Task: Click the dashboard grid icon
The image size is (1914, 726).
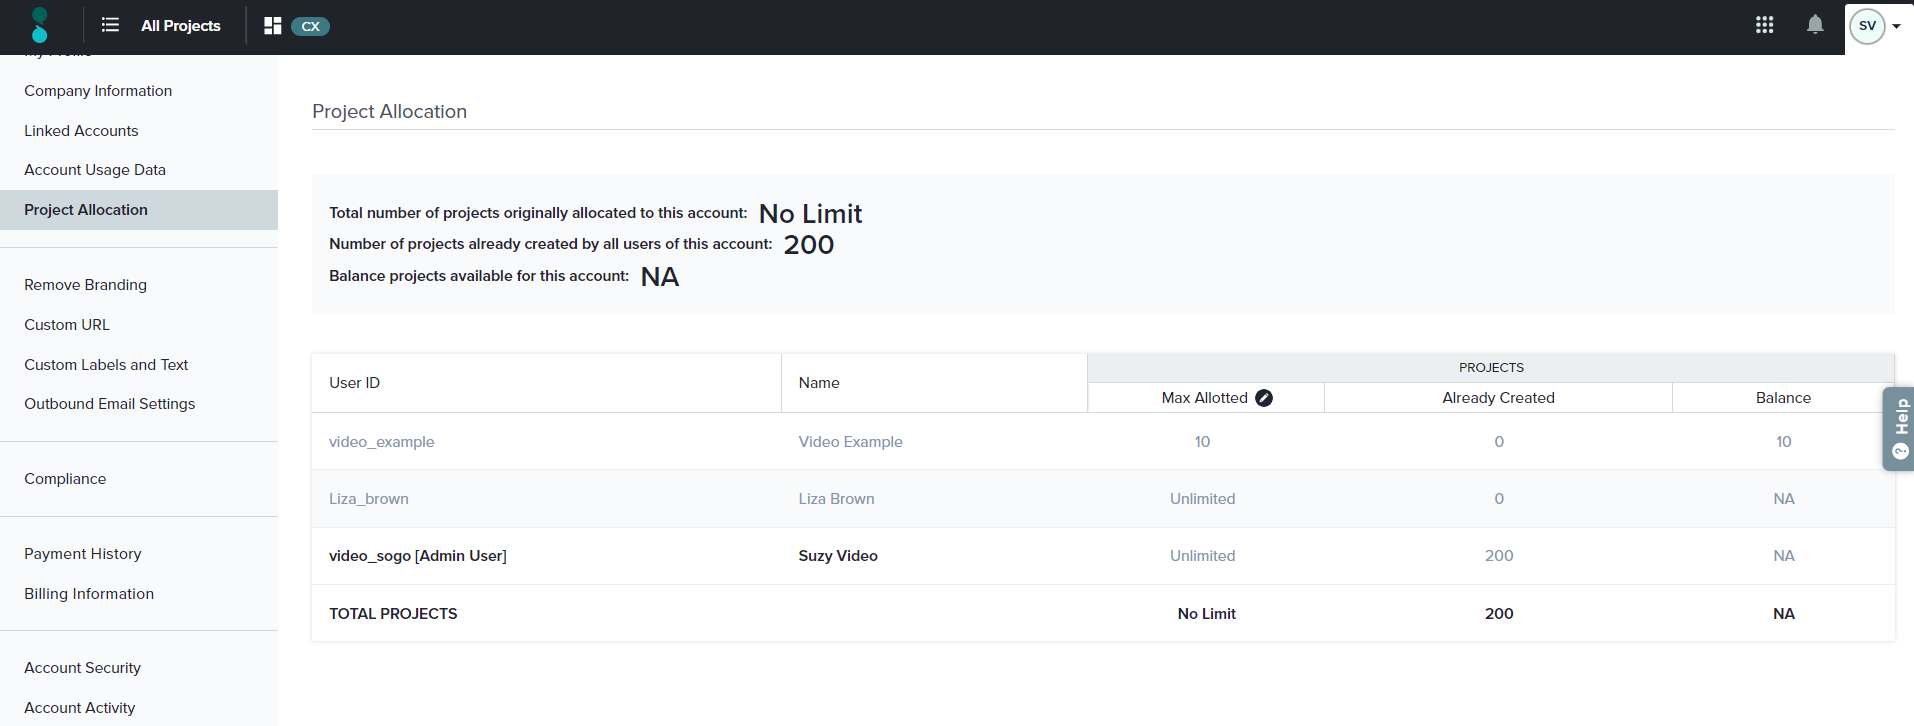Action: coord(272,26)
